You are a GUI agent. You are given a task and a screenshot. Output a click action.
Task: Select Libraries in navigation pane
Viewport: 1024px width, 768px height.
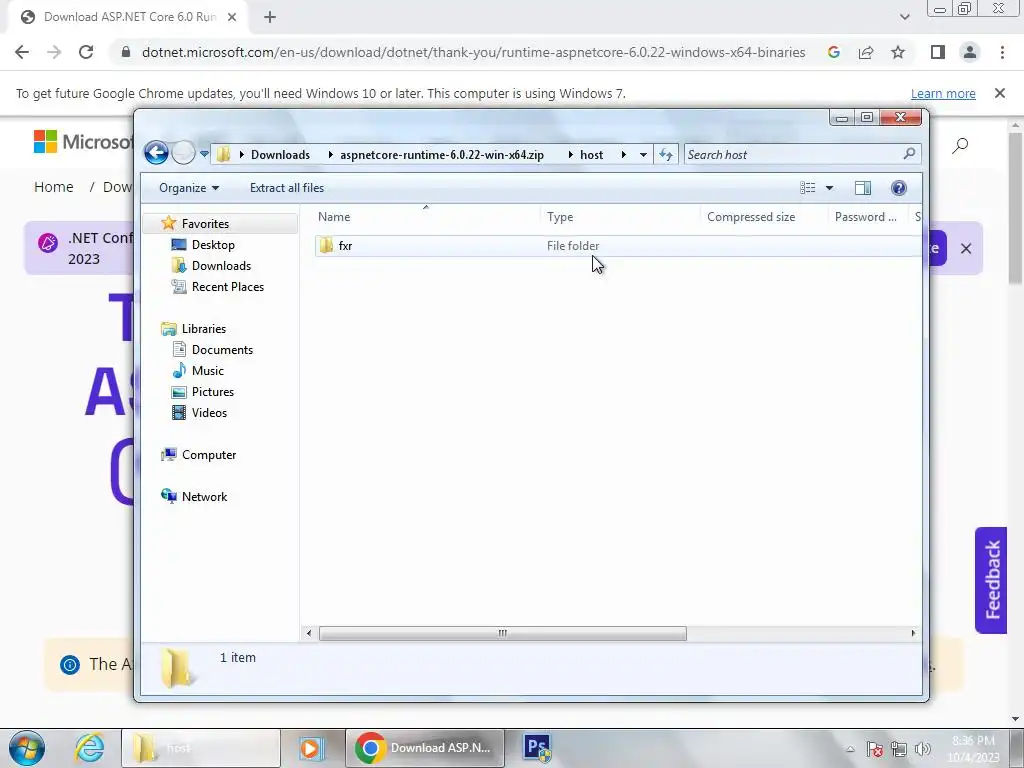pyautogui.click(x=204, y=329)
